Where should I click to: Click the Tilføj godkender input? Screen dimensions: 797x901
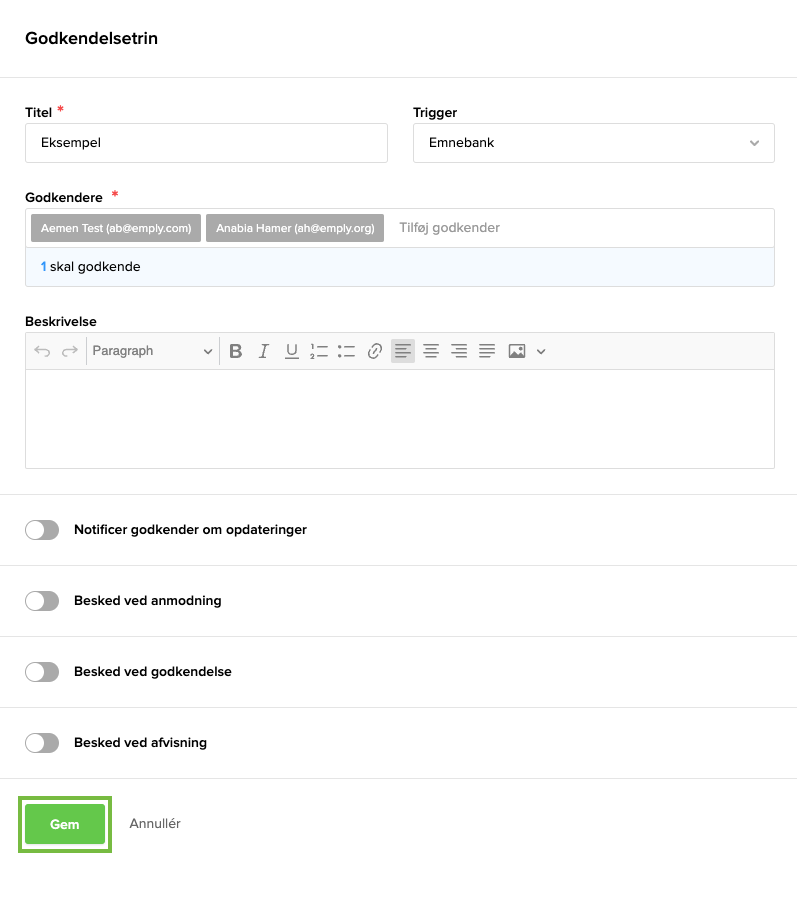[580, 228]
